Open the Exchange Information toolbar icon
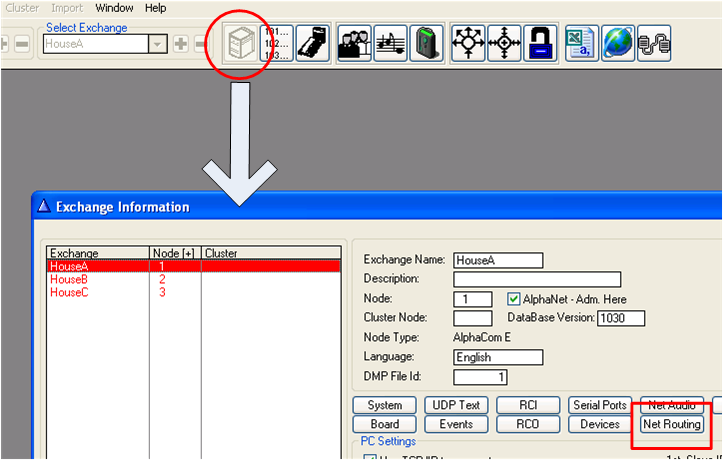723x460 pixels. point(238,43)
